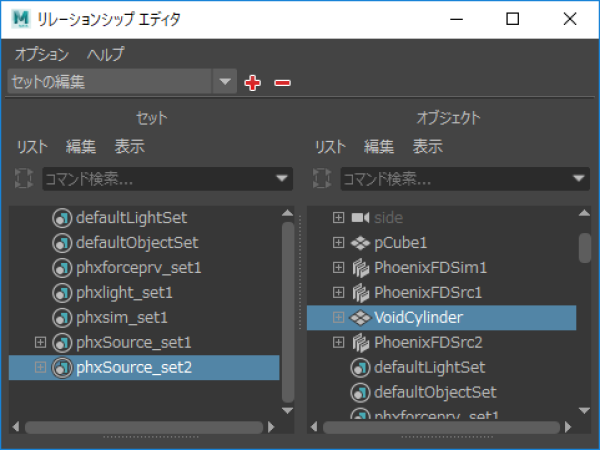Click the PhoenixFDSim1 node icon
600x450 pixels.
pyautogui.click(x=360, y=268)
